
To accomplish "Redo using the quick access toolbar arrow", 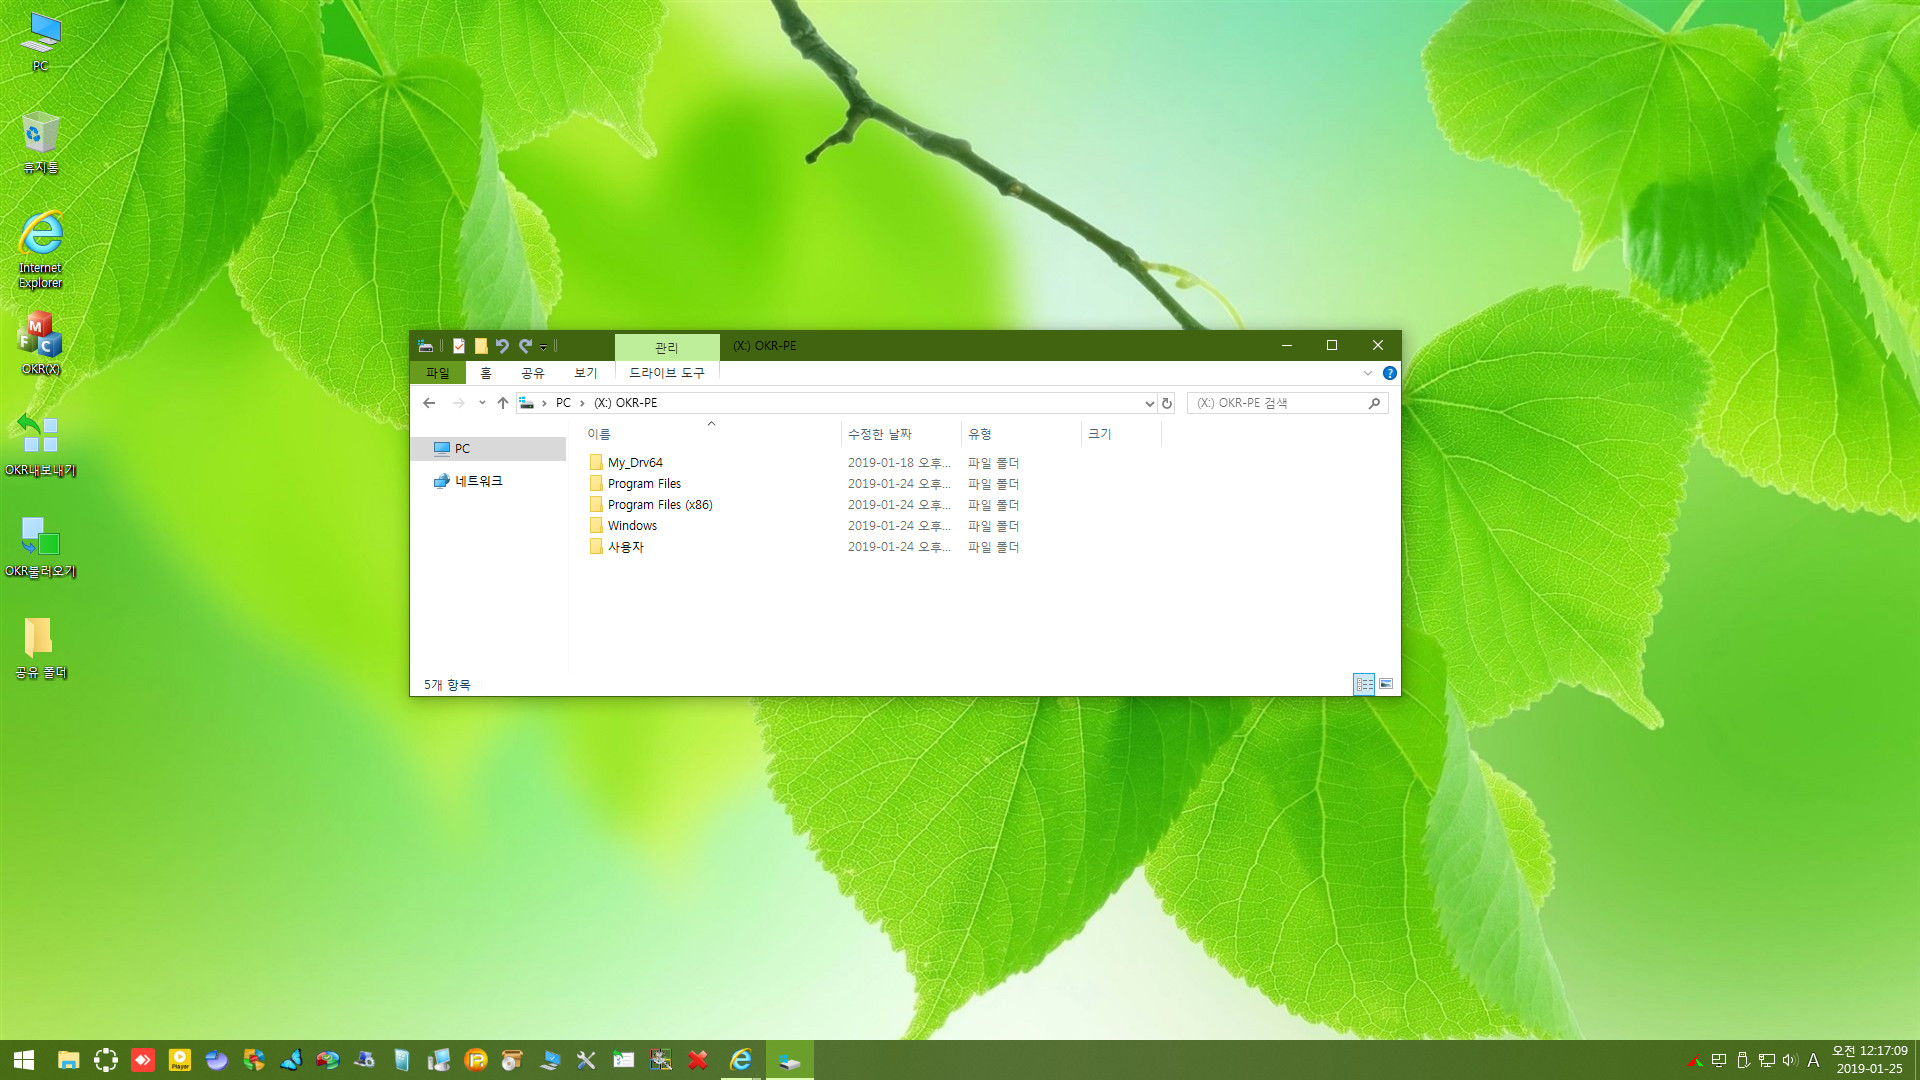I will [525, 346].
